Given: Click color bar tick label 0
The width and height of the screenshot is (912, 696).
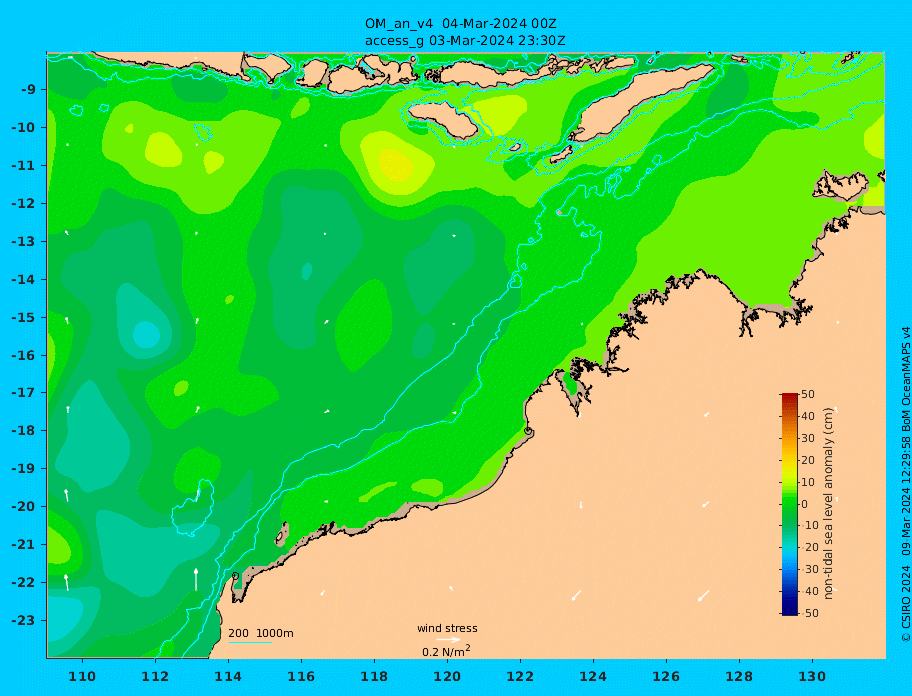Looking at the screenshot, I should pyautogui.click(x=804, y=504).
